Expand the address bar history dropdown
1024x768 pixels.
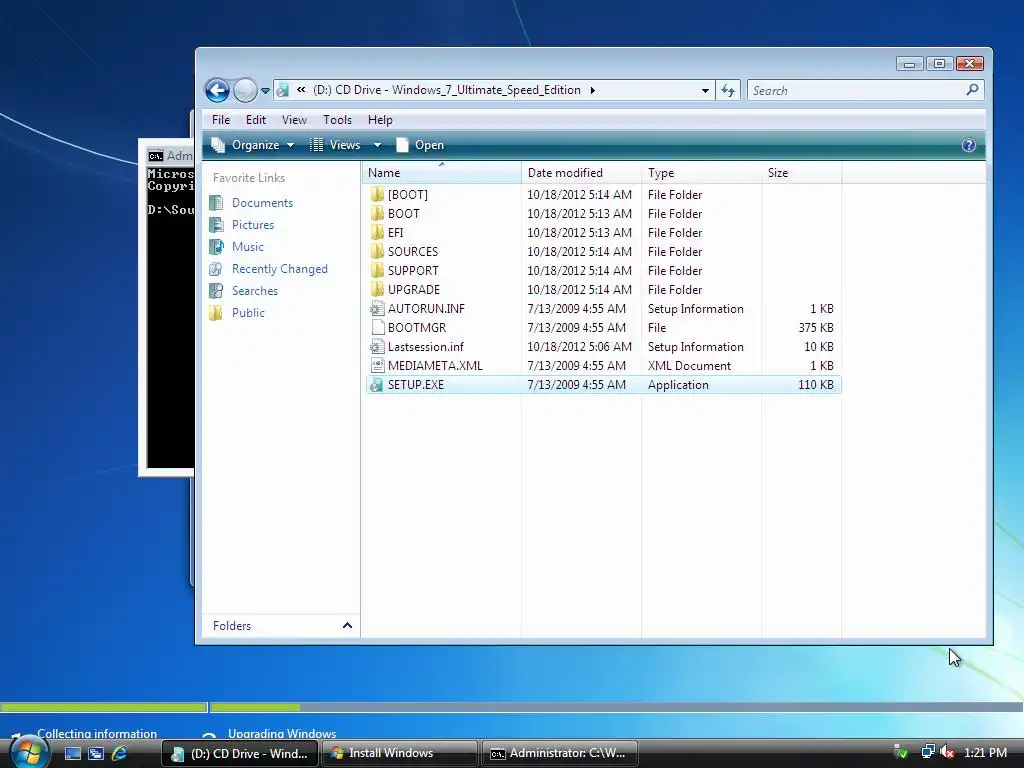point(705,91)
